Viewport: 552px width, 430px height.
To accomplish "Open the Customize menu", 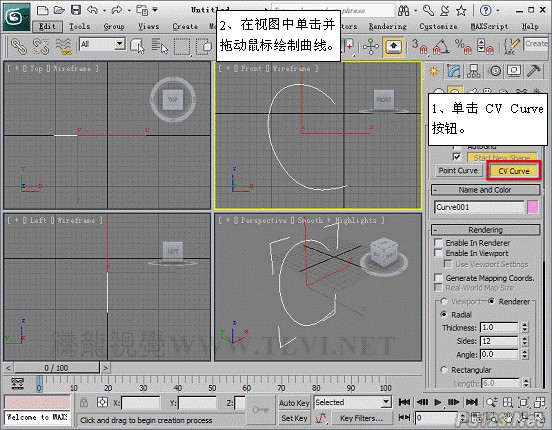I will [438, 26].
